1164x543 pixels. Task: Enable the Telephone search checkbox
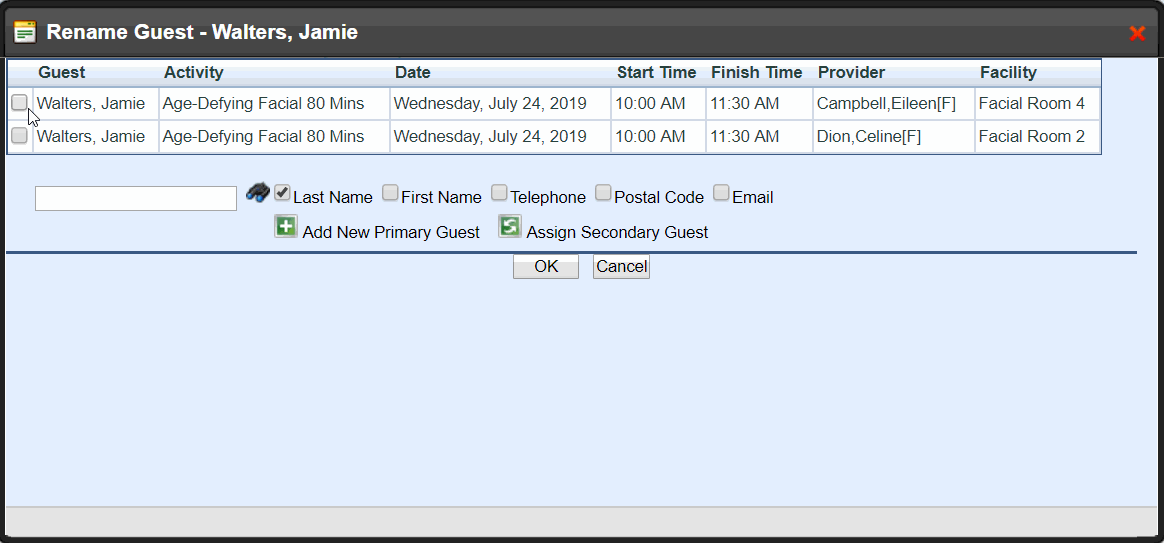click(x=500, y=193)
